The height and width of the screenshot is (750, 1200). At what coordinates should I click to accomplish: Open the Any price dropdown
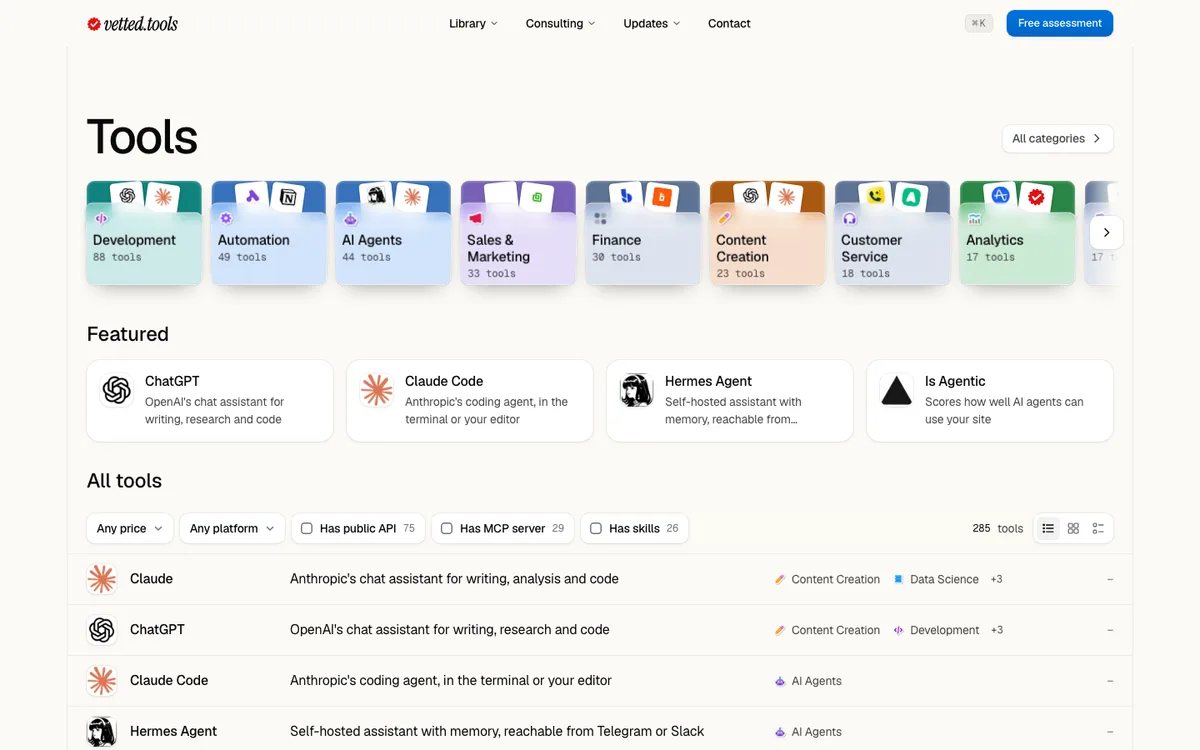tap(130, 528)
